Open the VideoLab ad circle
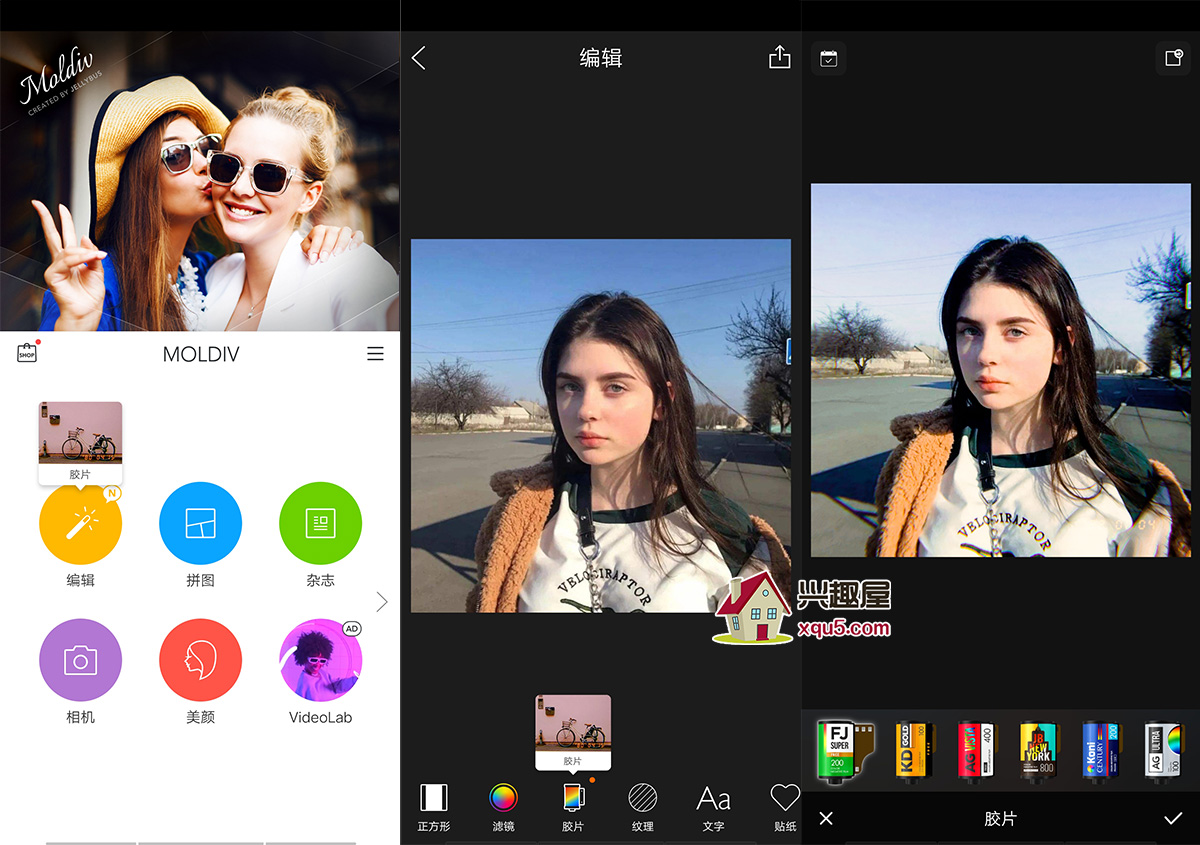 click(320, 660)
